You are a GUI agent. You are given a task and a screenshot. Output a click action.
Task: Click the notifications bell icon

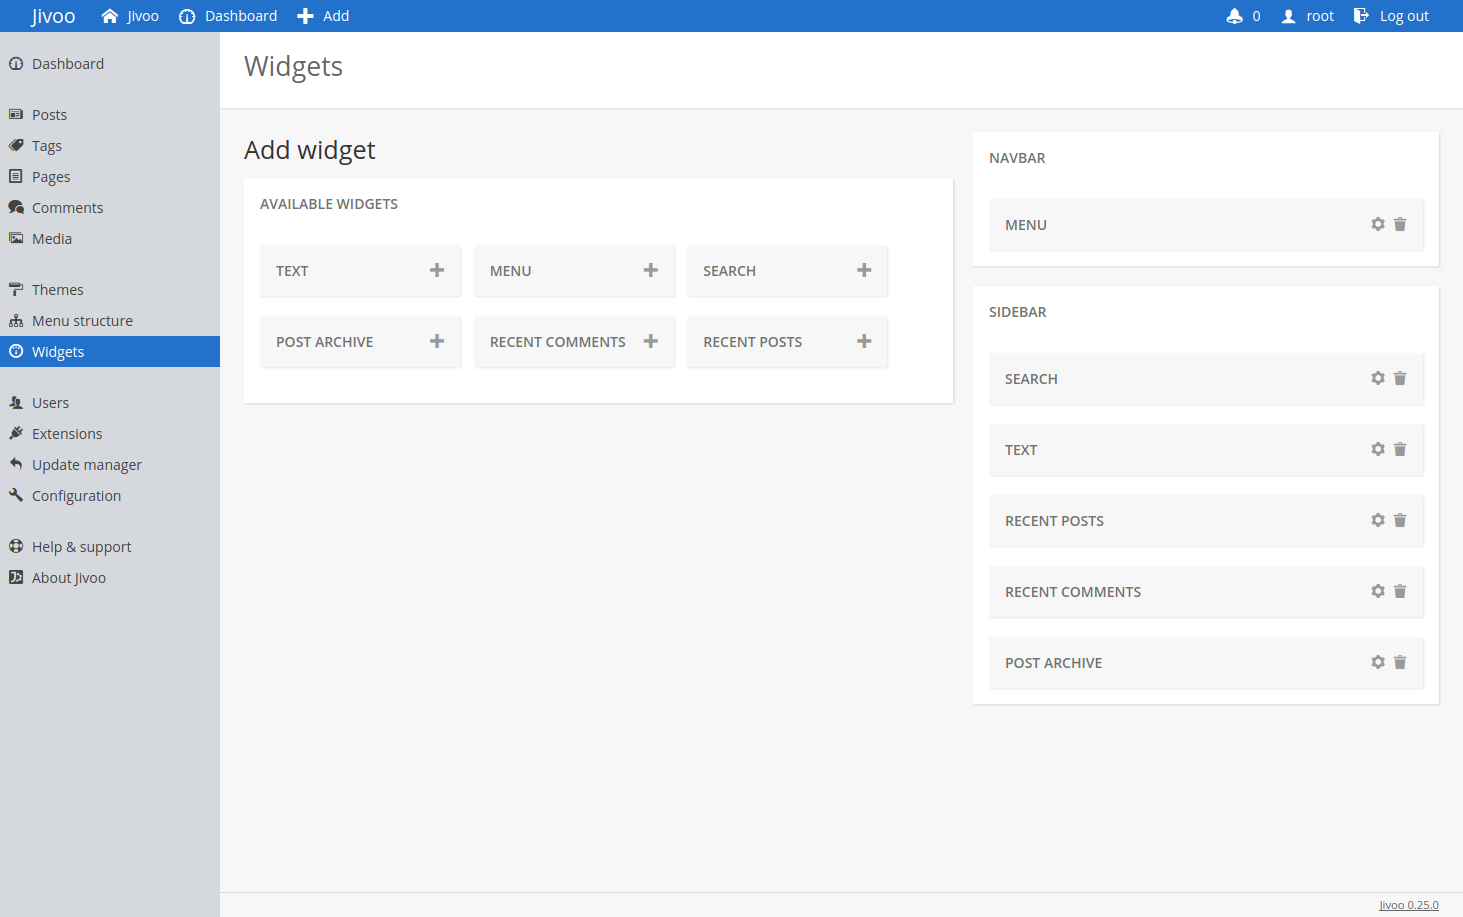[1235, 16]
